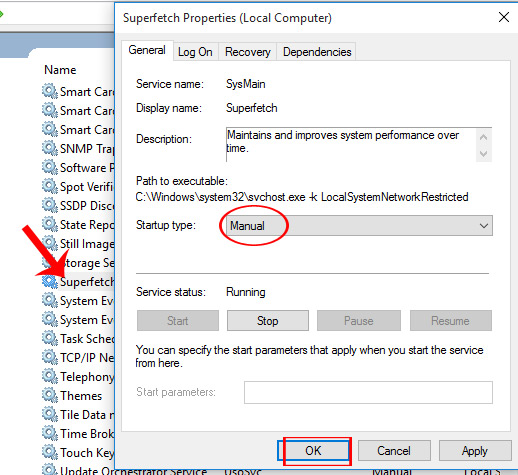518x475 pixels.
Task: Click the SysMain service name value
Action: [x=246, y=84]
